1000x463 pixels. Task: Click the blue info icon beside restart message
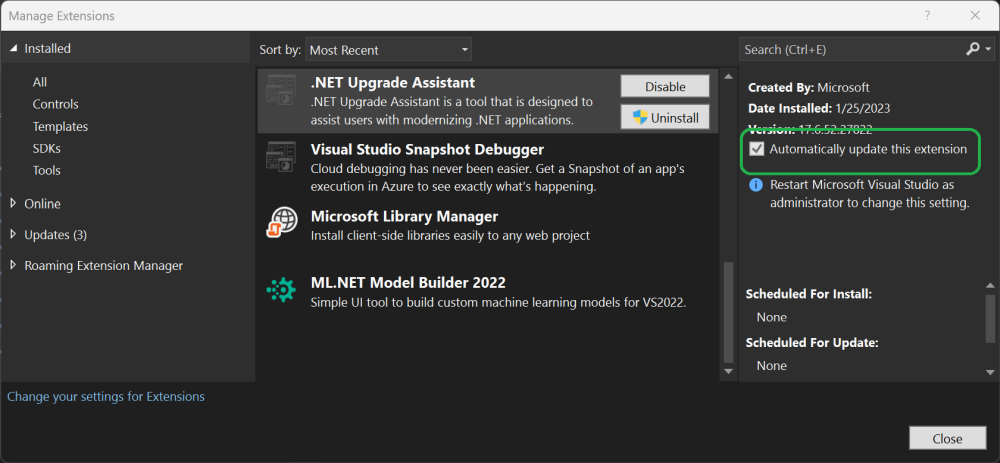coord(756,185)
